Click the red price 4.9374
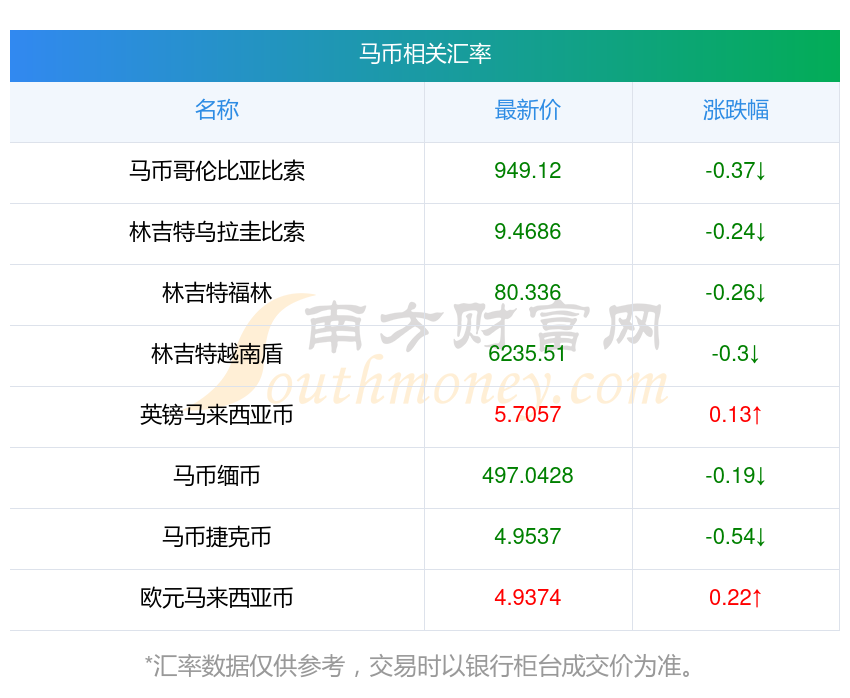Screen dimensions: 850x698 pyautogui.click(x=527, y=598)
